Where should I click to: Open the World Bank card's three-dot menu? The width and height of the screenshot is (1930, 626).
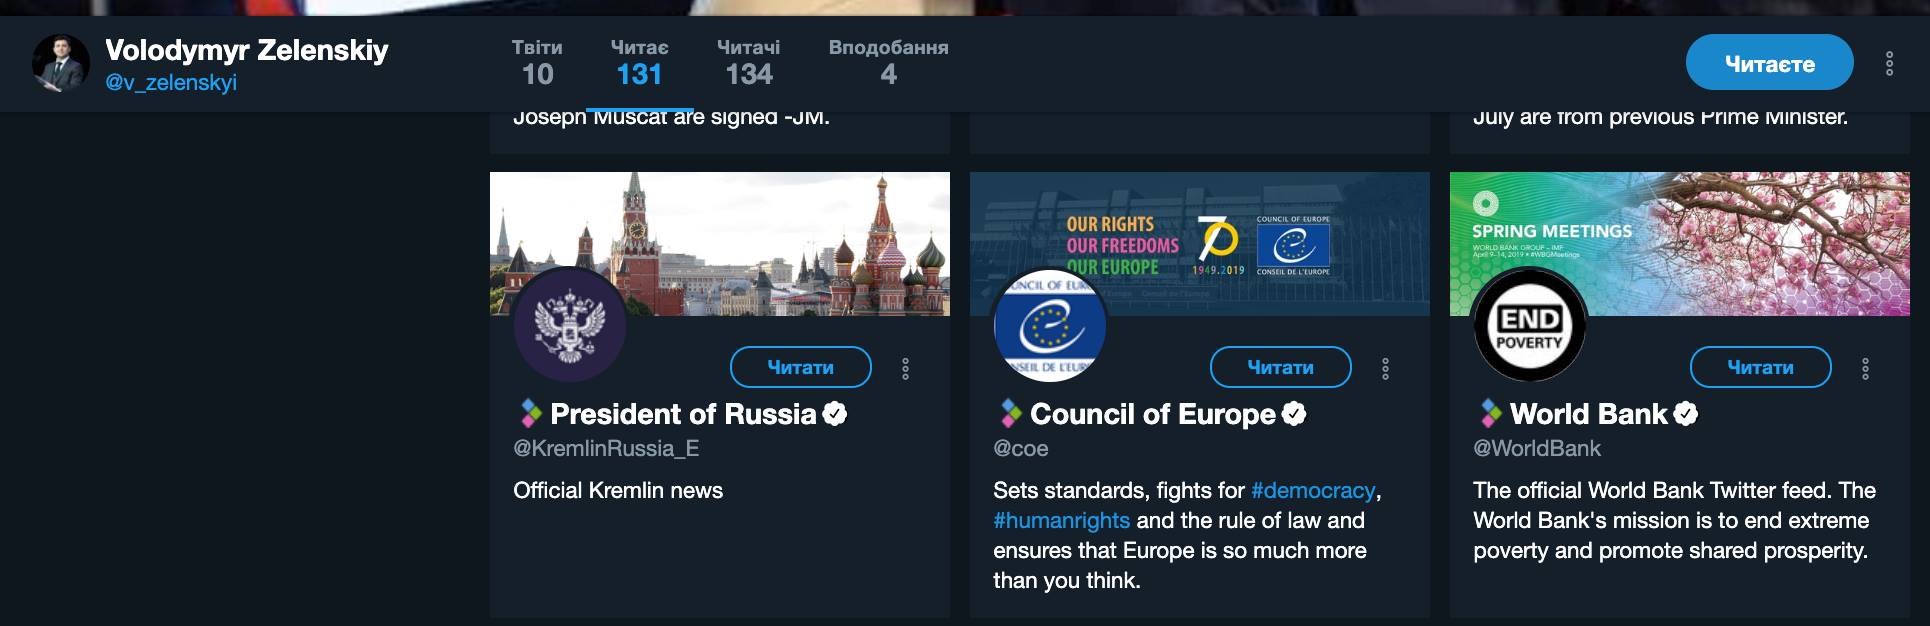point(1865,368)
